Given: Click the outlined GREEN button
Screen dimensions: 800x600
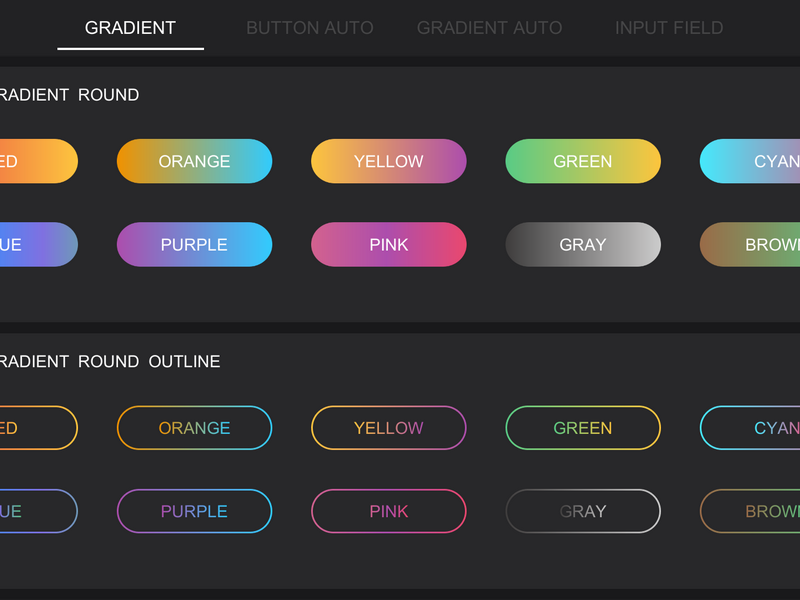Looking at the screenshot, I should [x=583, y=428].
